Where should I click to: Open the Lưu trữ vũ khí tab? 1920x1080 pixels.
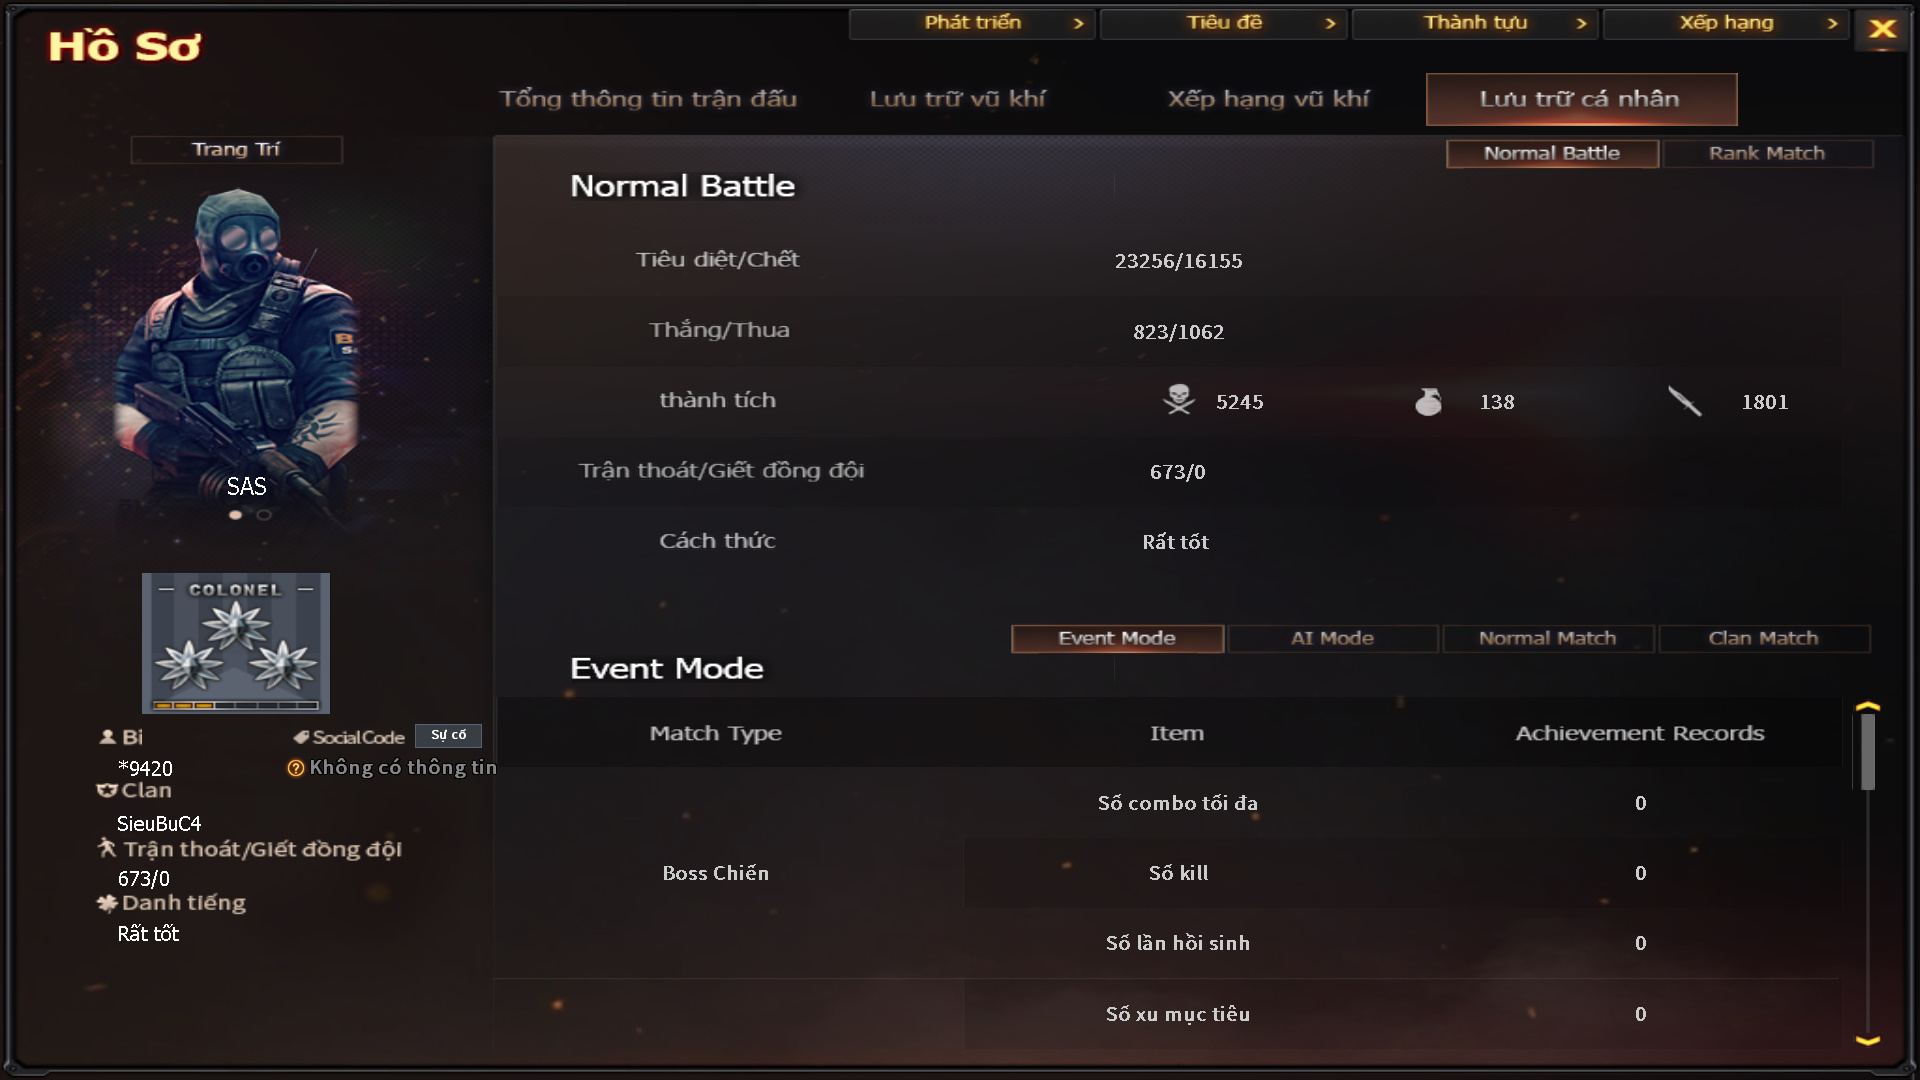(x=957, y=99)
